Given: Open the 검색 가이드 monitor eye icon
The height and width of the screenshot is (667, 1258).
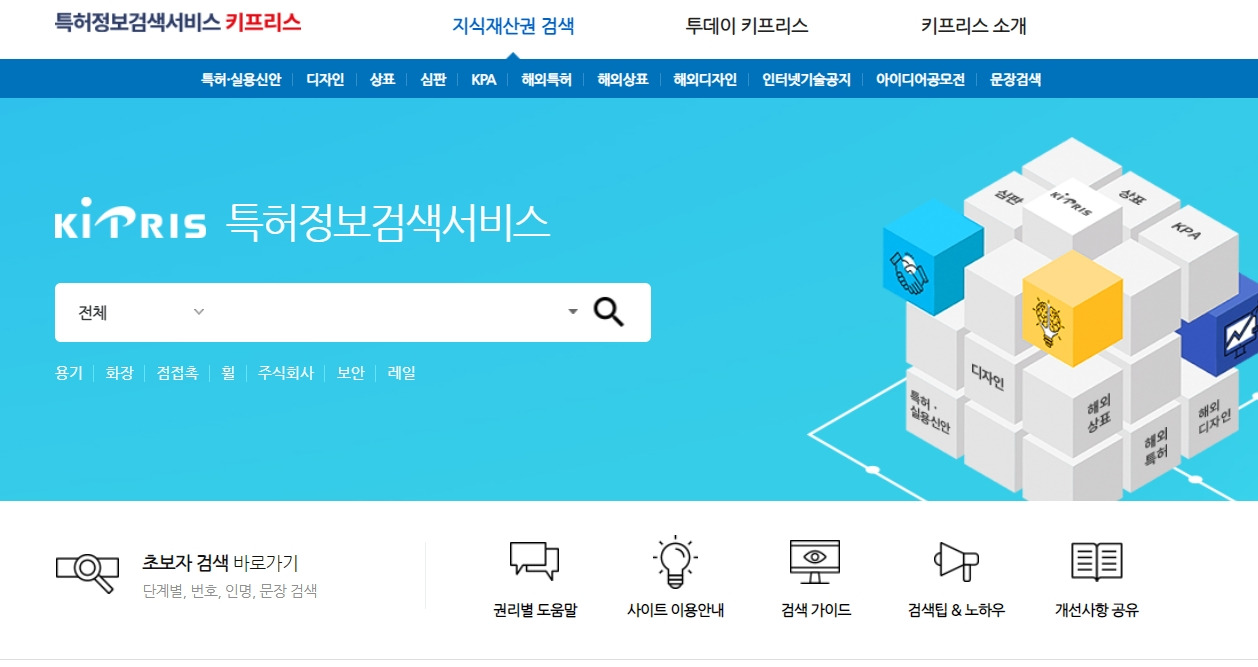Looking at the screenshot, I should pyautogui.click(x=815, y=562).
